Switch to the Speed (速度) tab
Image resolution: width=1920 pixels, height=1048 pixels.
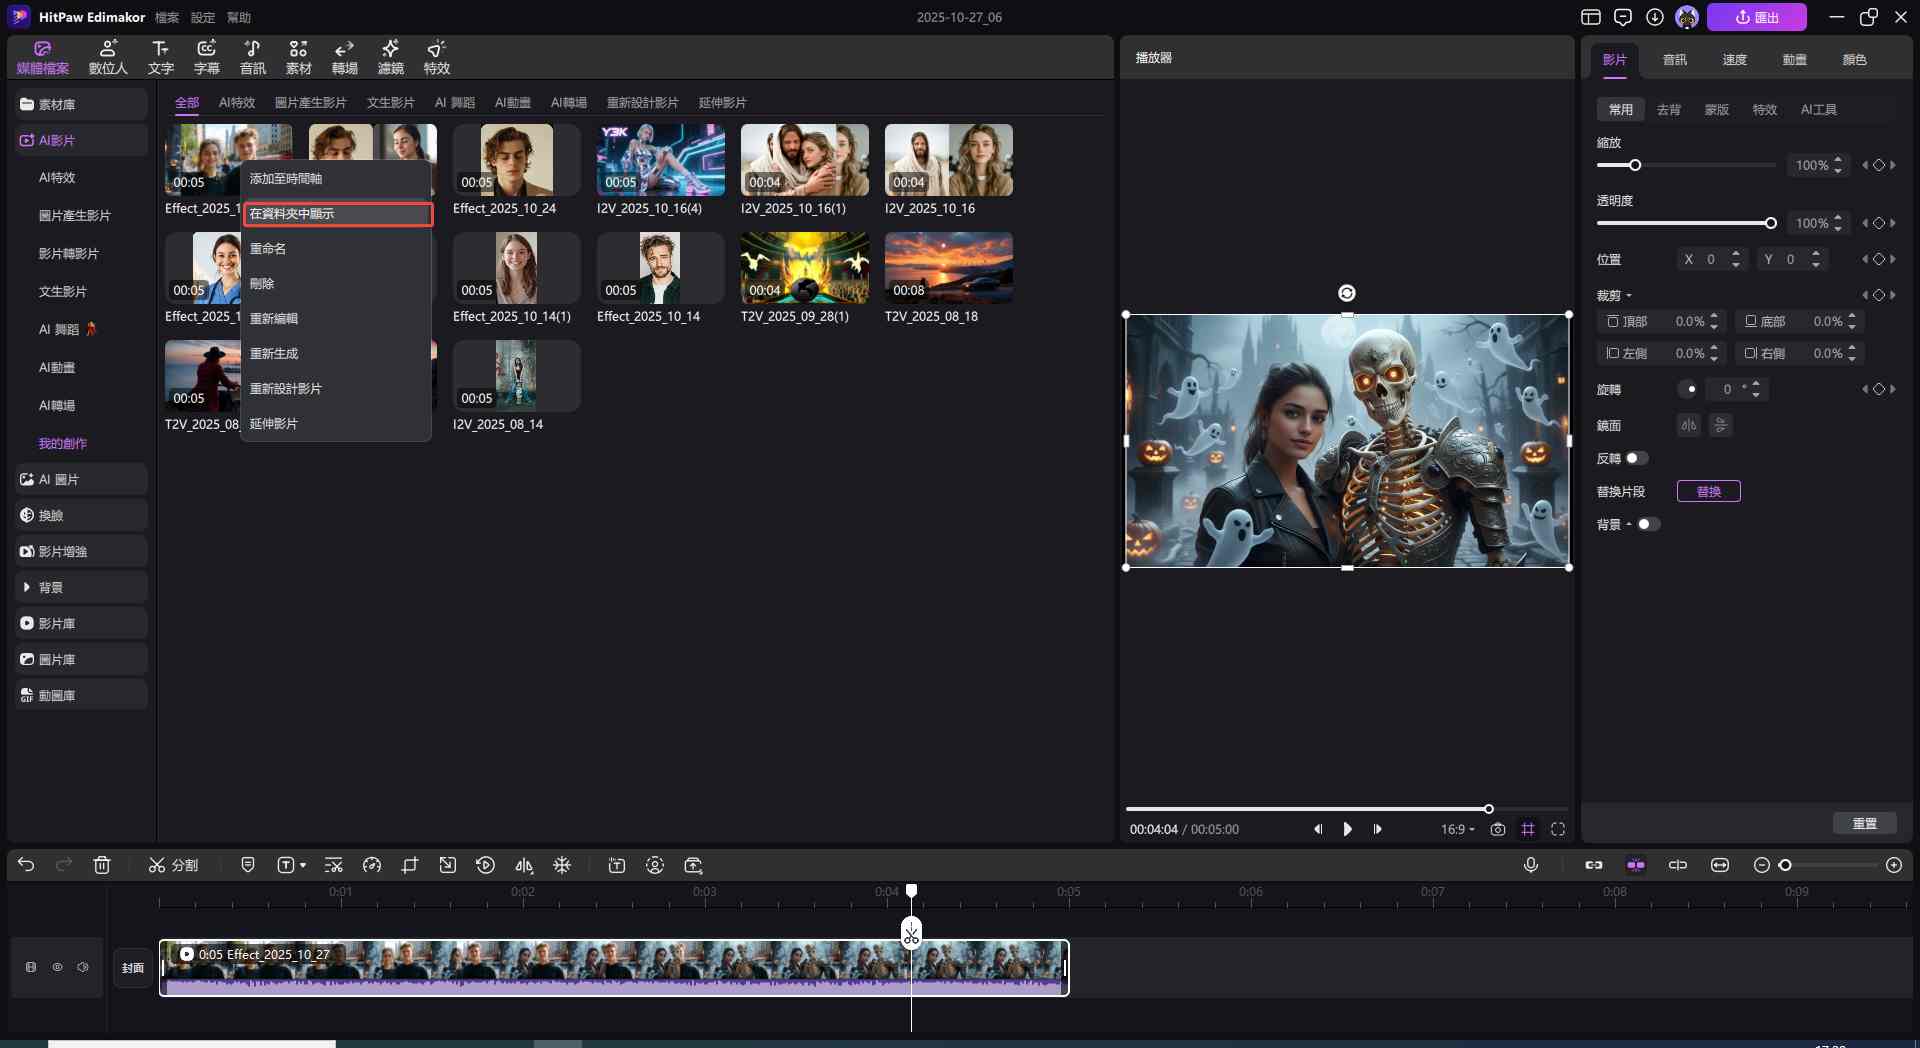pyautogui.click(x=1734, y=60)
